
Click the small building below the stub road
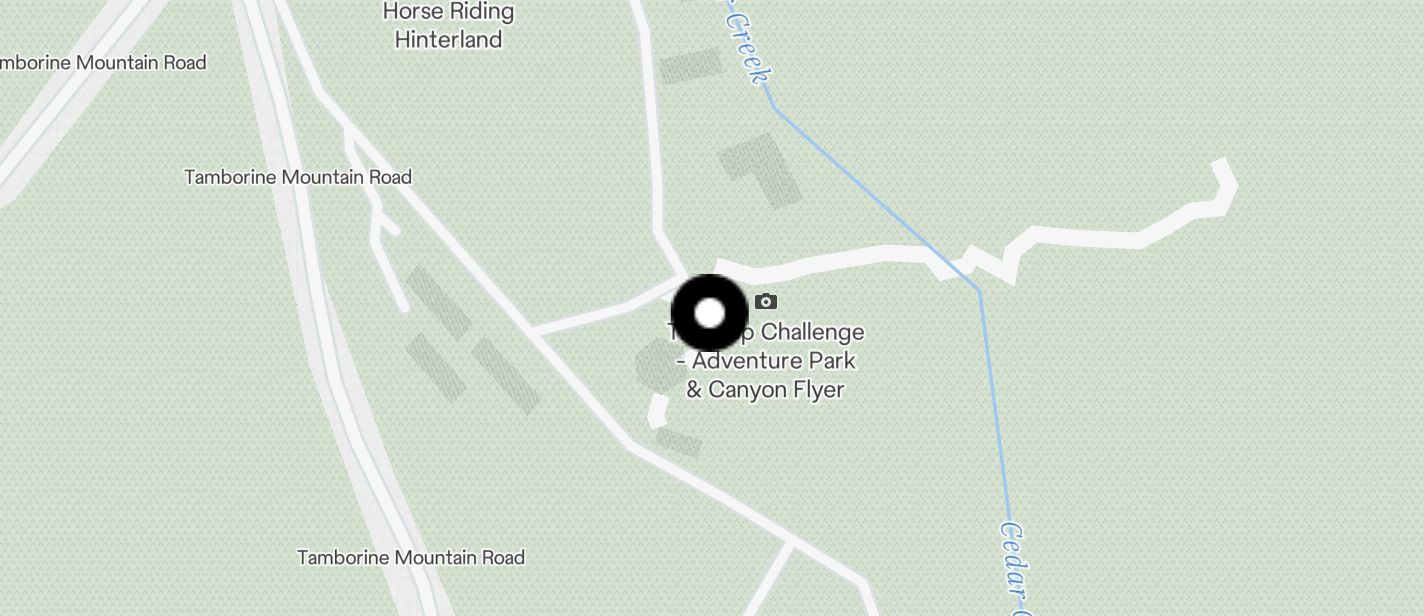click(679, 443)
